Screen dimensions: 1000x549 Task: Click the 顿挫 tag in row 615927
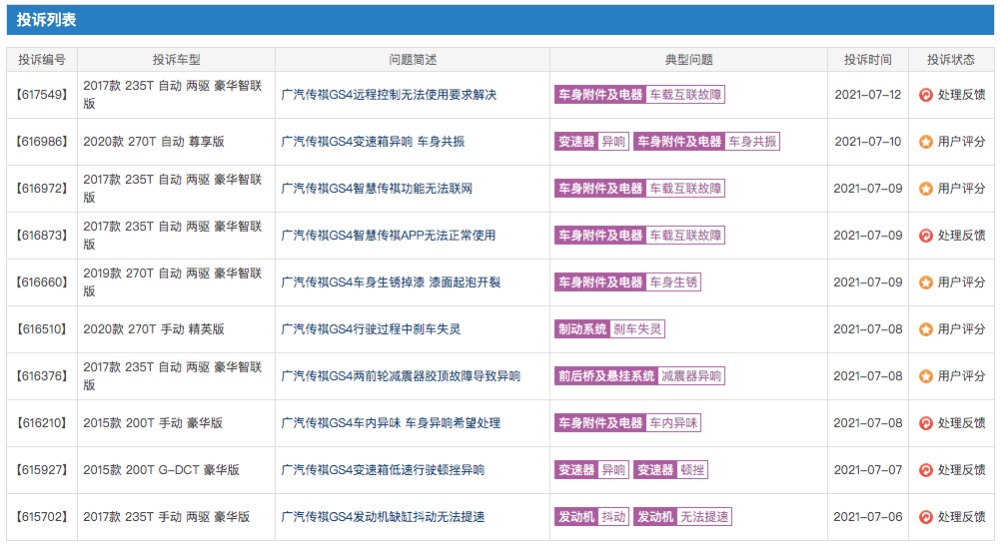point(692,470)
